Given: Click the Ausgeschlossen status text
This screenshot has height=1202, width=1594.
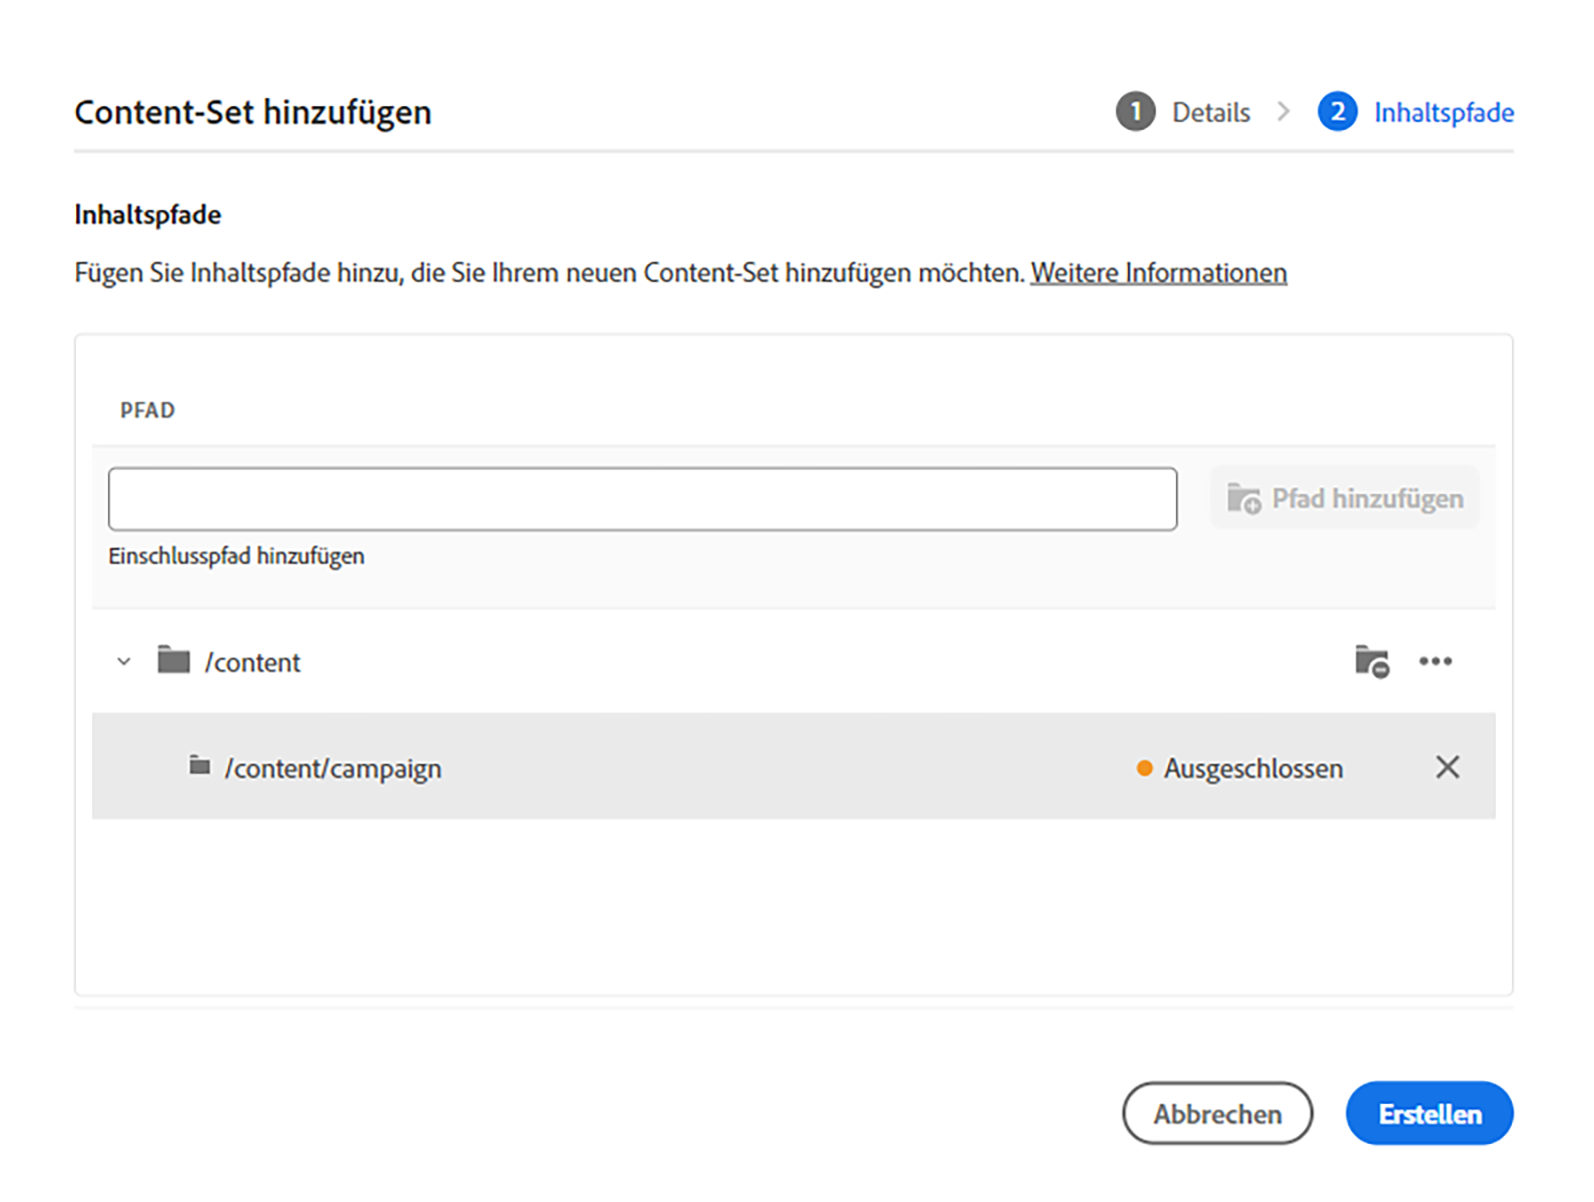Looking at the screenshot, I should point(1253,769).
